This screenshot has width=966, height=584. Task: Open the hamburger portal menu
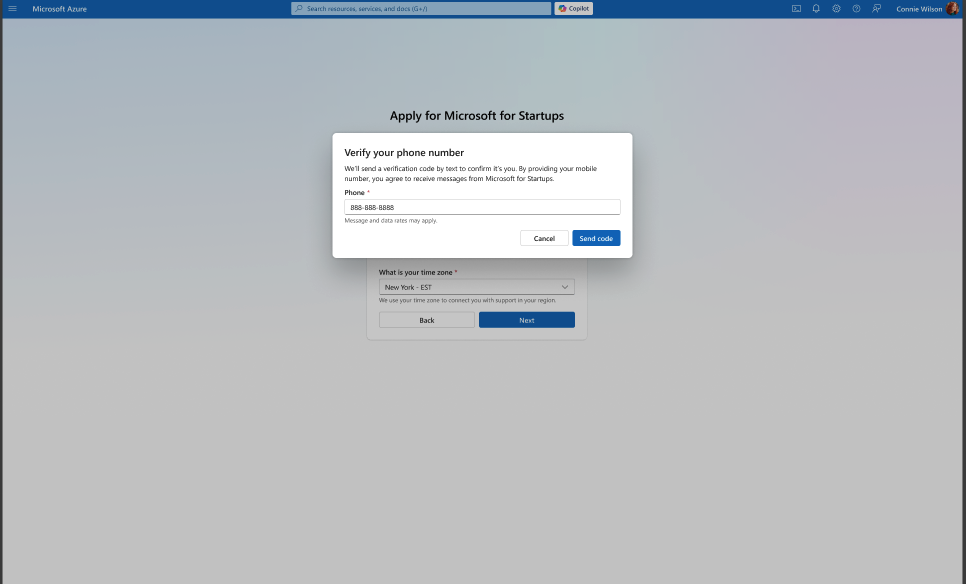[x=12, y=9]
